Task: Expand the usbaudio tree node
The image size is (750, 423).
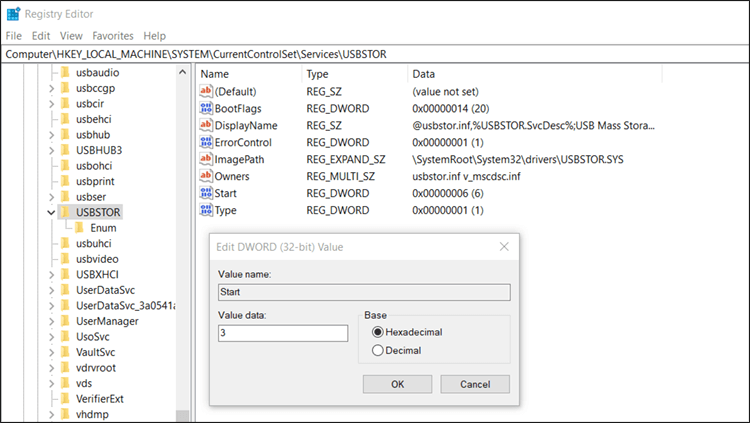Action: pyautogui.click(x=51, y=73)
